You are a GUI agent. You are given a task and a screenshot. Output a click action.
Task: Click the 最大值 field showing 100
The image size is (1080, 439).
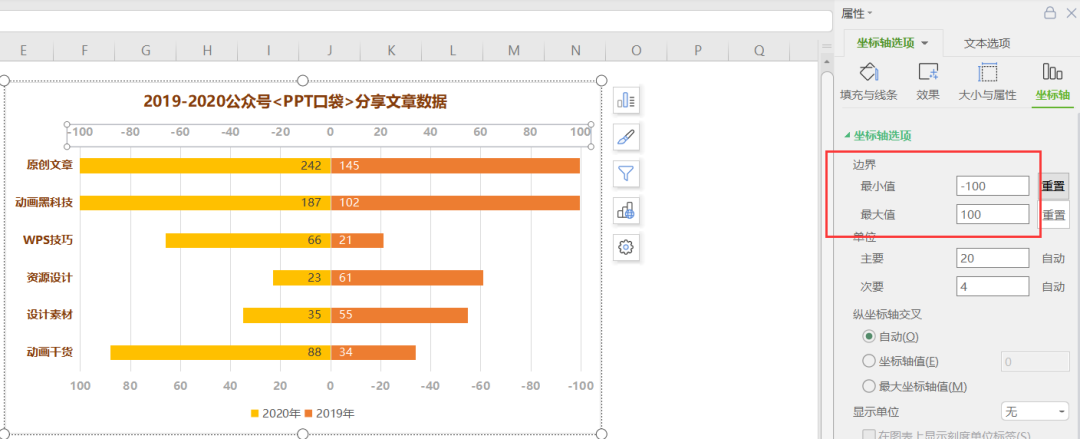coord(993,214)
